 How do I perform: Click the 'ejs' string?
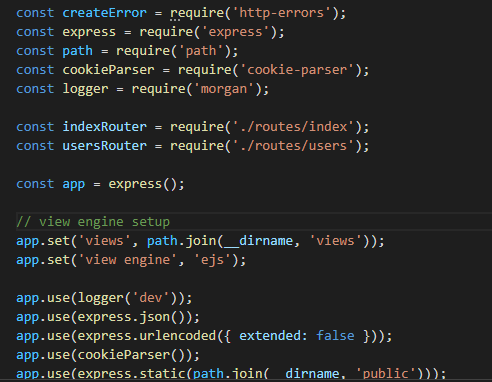[212, 260]
